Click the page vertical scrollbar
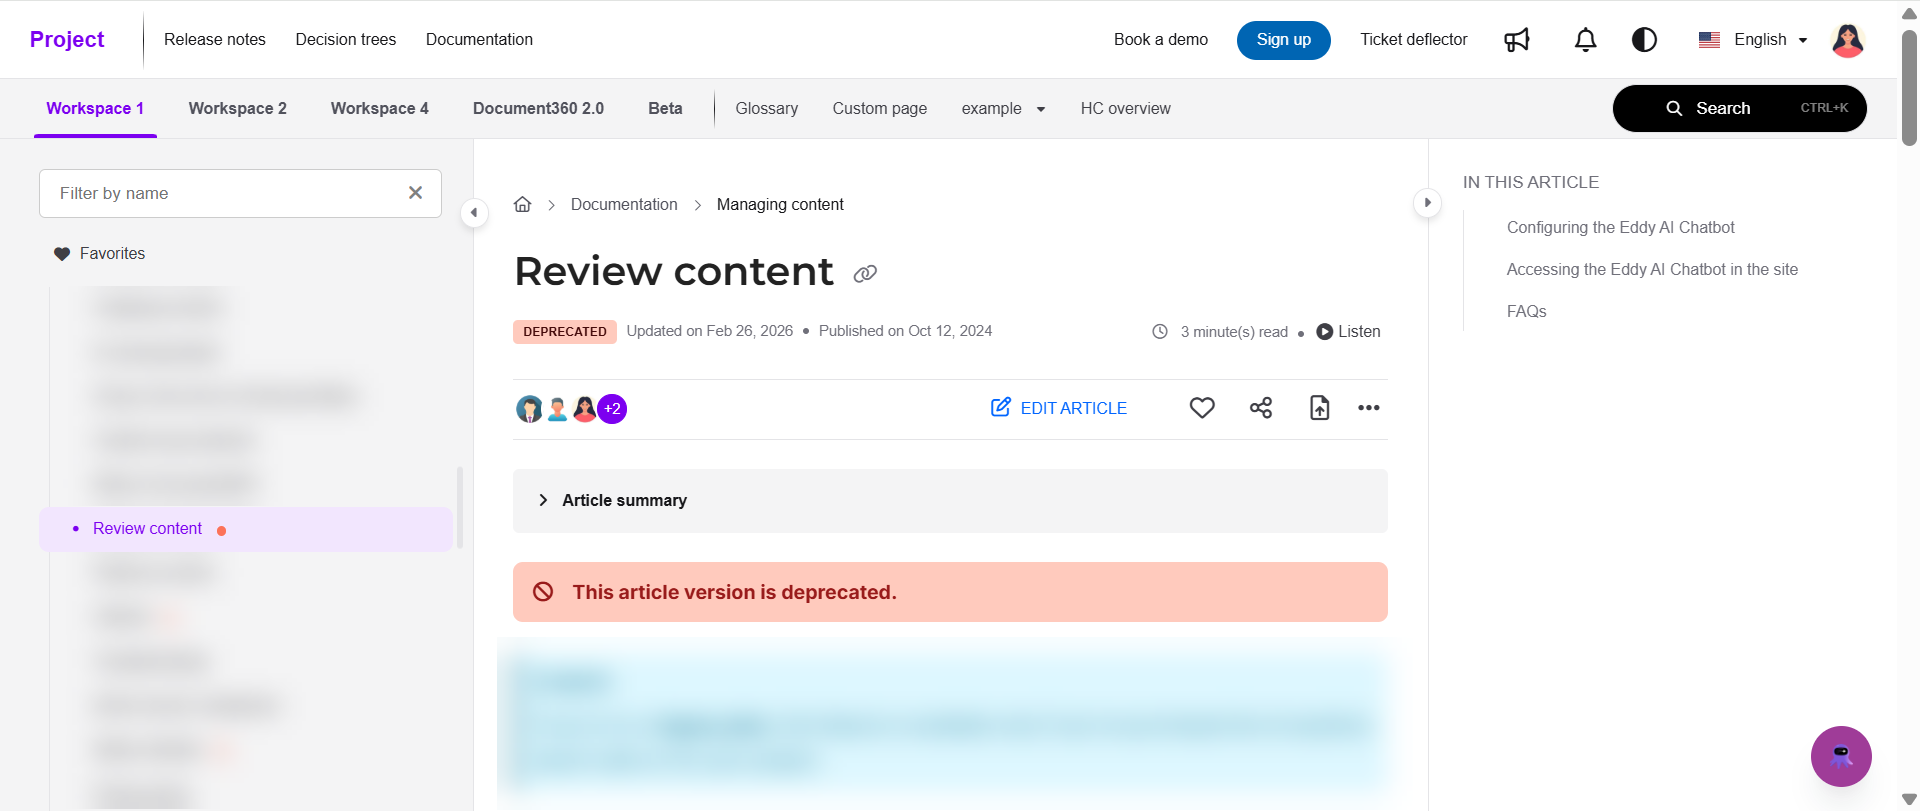 click(x=1909, y=88)
